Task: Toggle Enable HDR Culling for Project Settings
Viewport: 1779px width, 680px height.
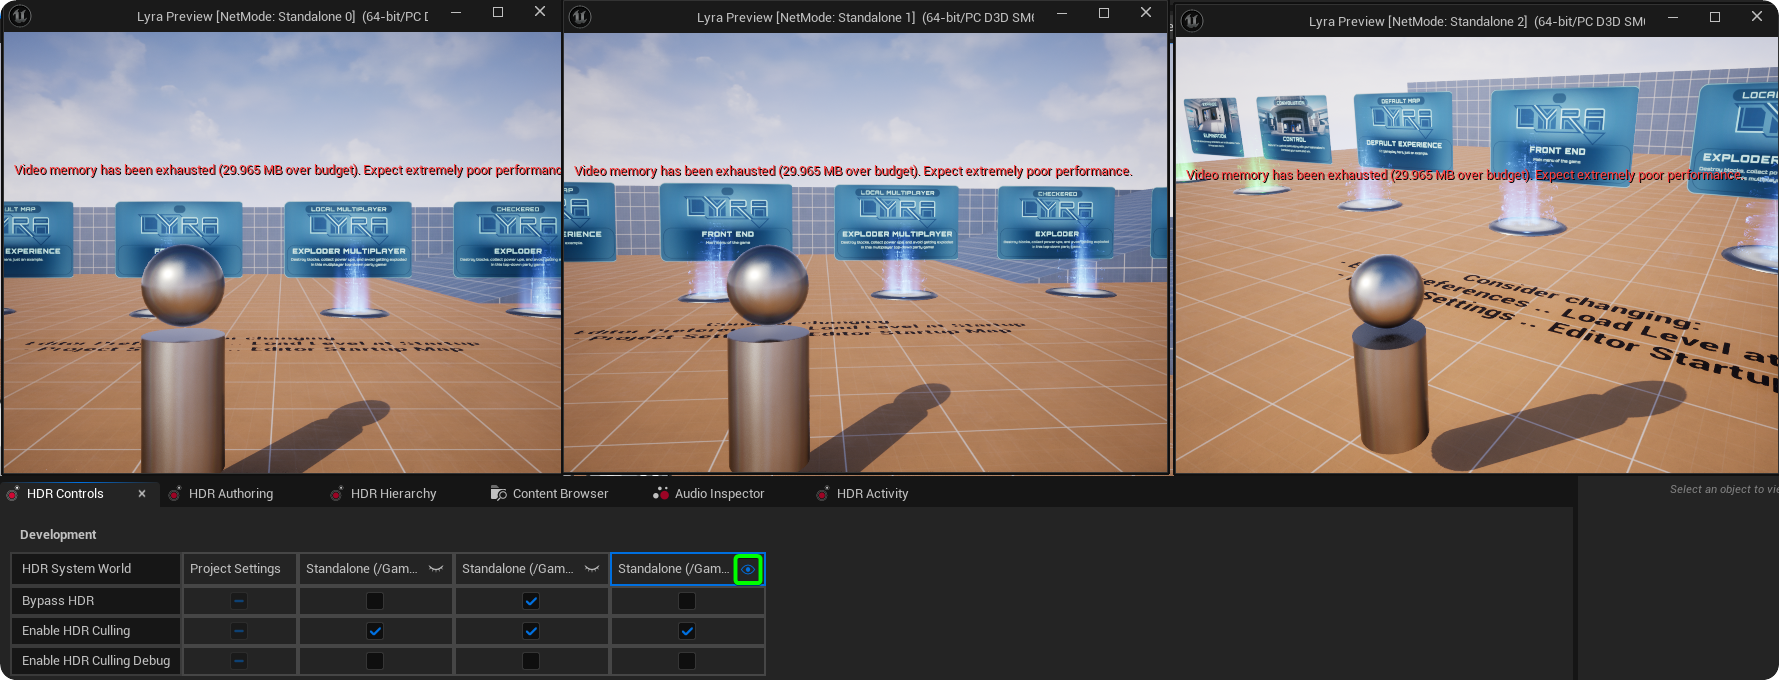Action: click(x=239, y=631)
